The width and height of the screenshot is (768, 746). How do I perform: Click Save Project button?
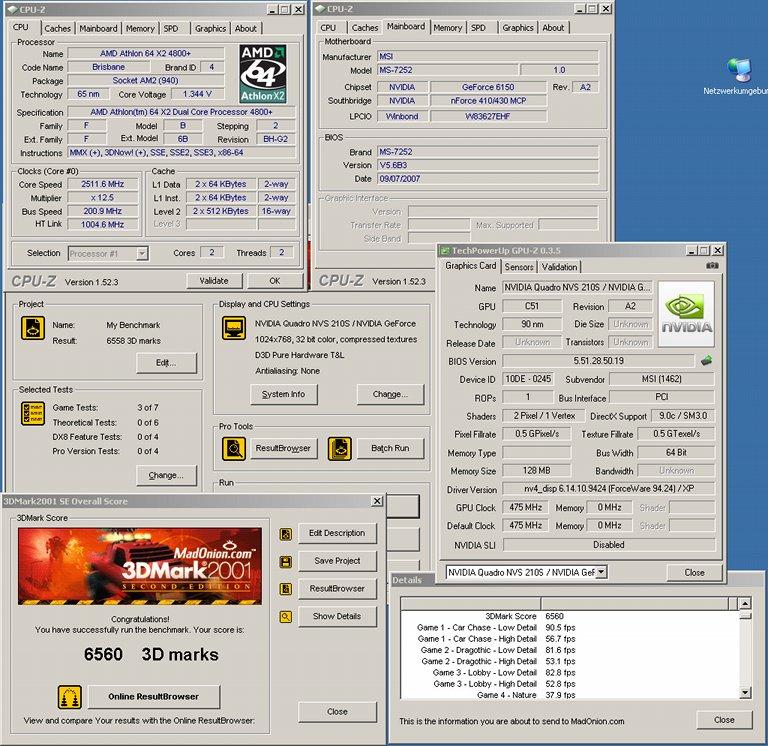tap(337, 561)
